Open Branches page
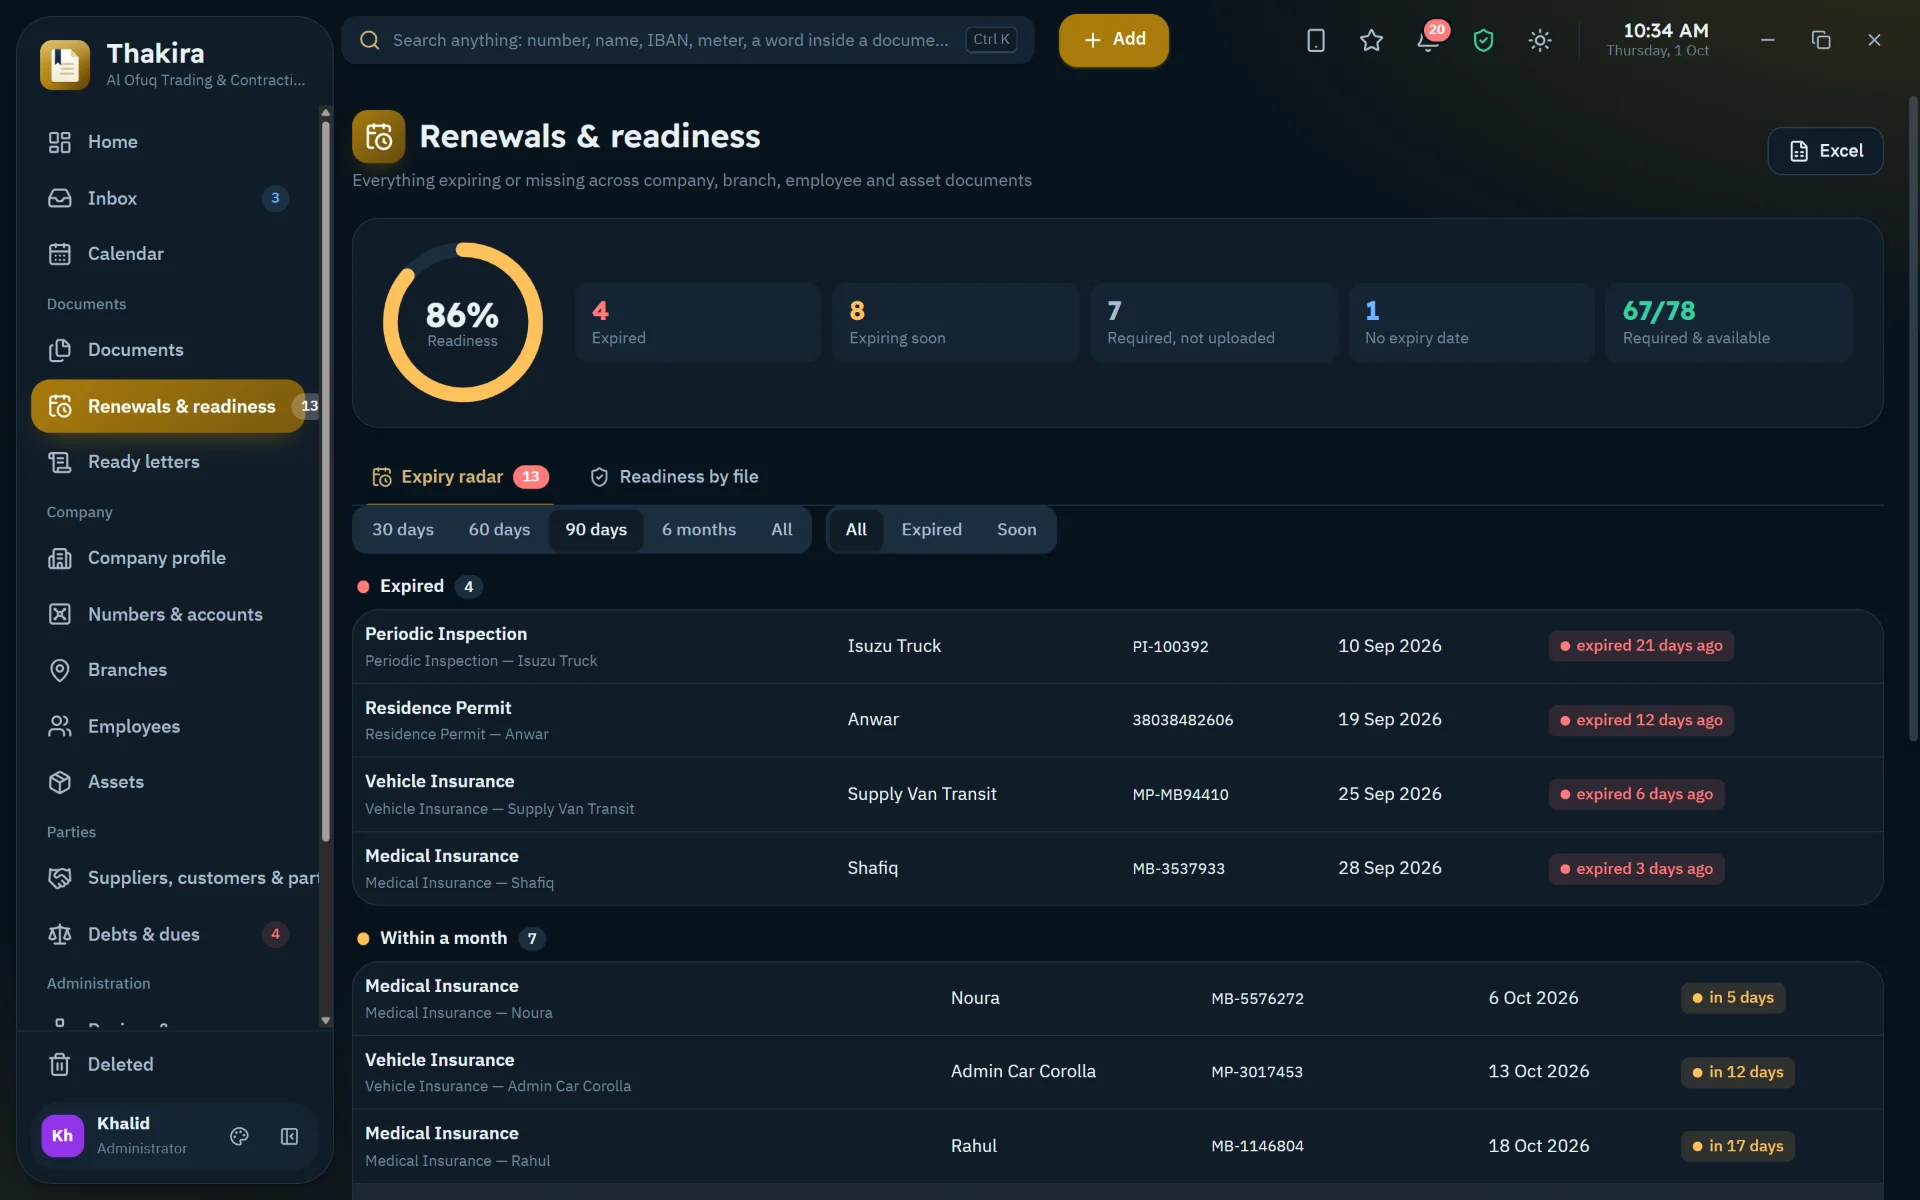The image size is (1920, 1200). tap(168, 670)
